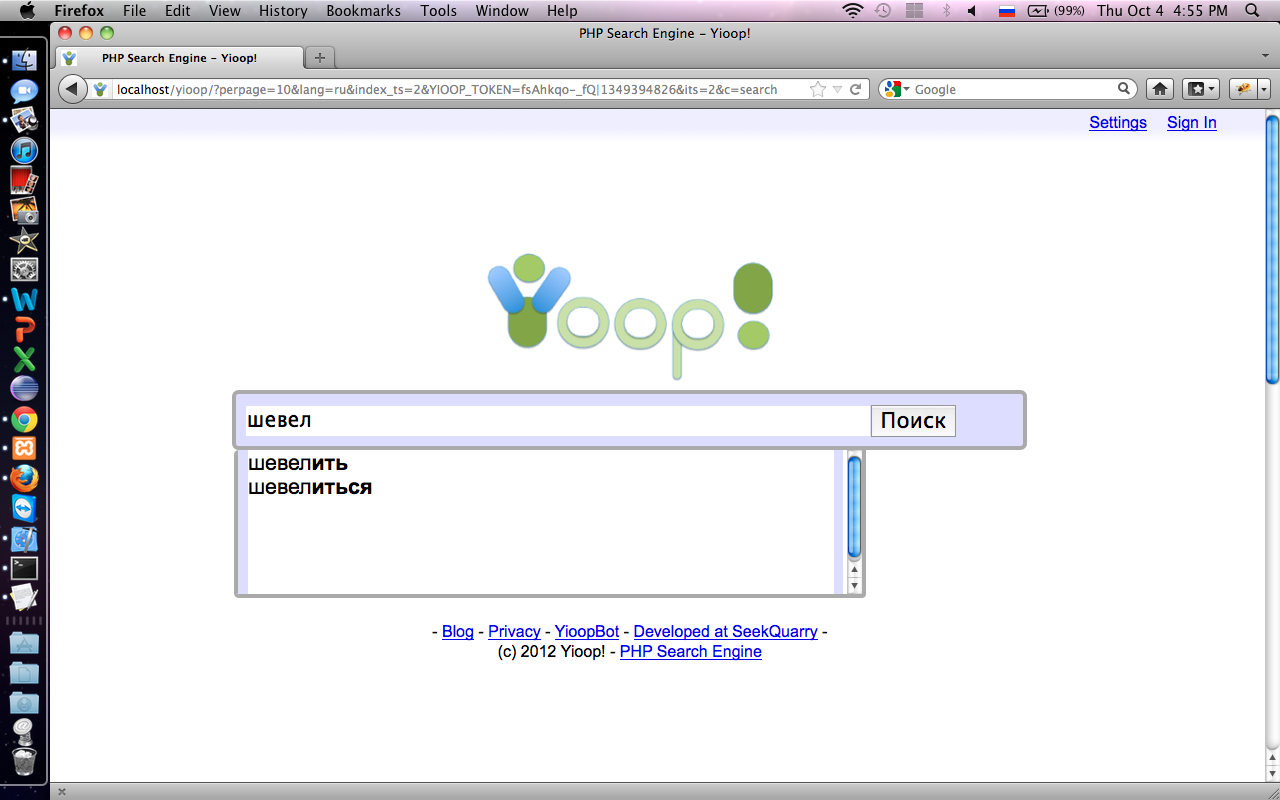This screenshot has width=1280, height=800.
Task: Open Photo Booth from the dock
Action: 24,181
